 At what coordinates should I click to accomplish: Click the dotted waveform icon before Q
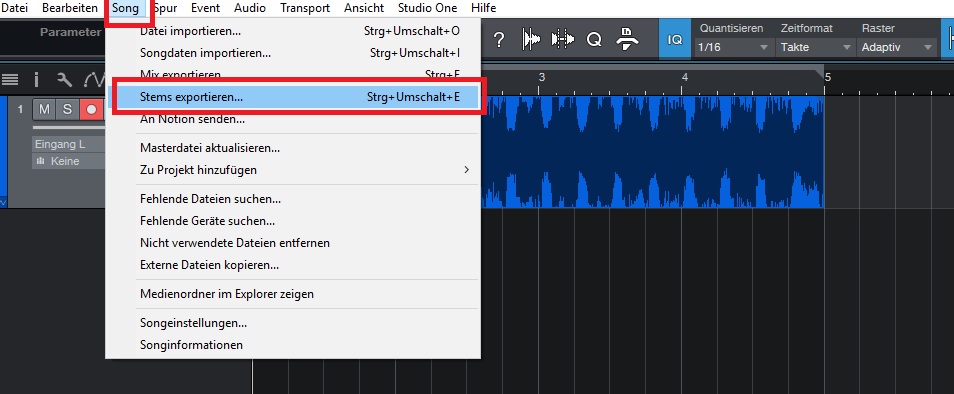(x=562, y=40)
